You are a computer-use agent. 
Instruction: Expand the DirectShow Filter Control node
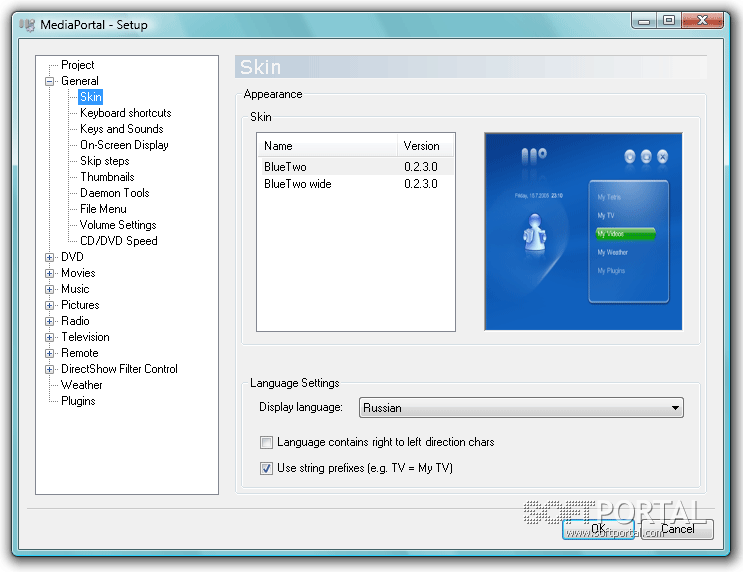click(49, 370)
